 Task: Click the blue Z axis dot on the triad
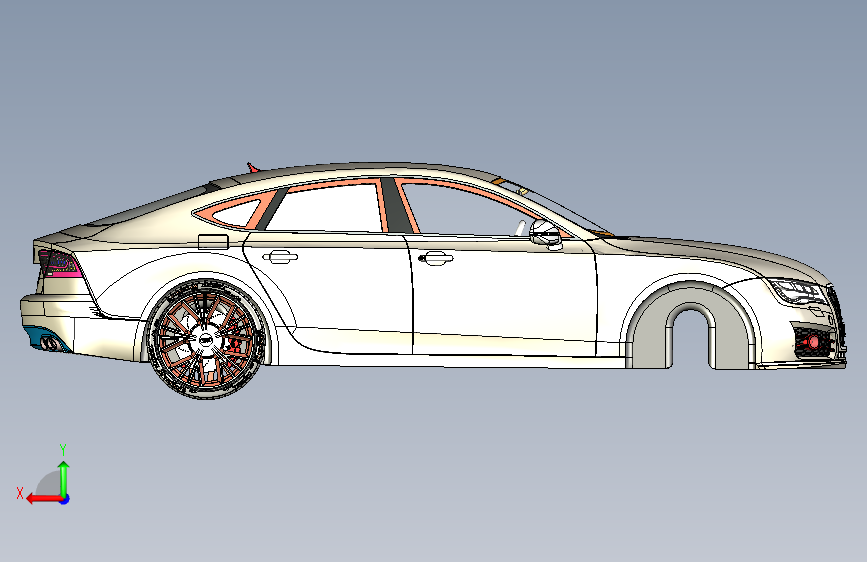pyautogui.click(x=65, y=499)
